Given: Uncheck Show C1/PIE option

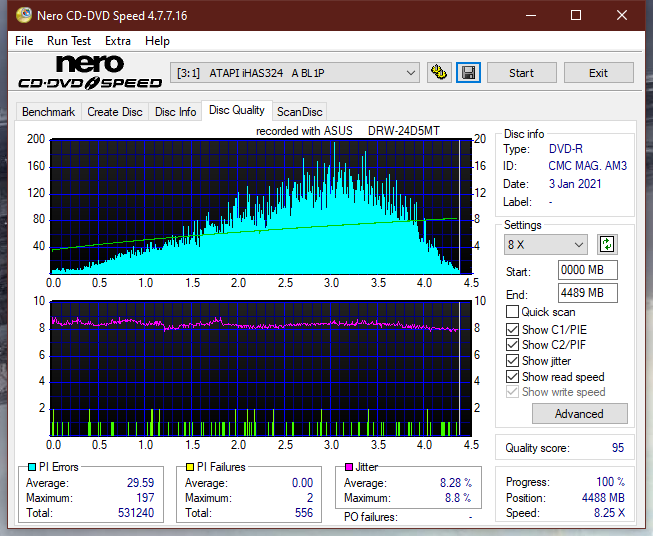Looking at the screenshot, I should click(x=512, y=329).
